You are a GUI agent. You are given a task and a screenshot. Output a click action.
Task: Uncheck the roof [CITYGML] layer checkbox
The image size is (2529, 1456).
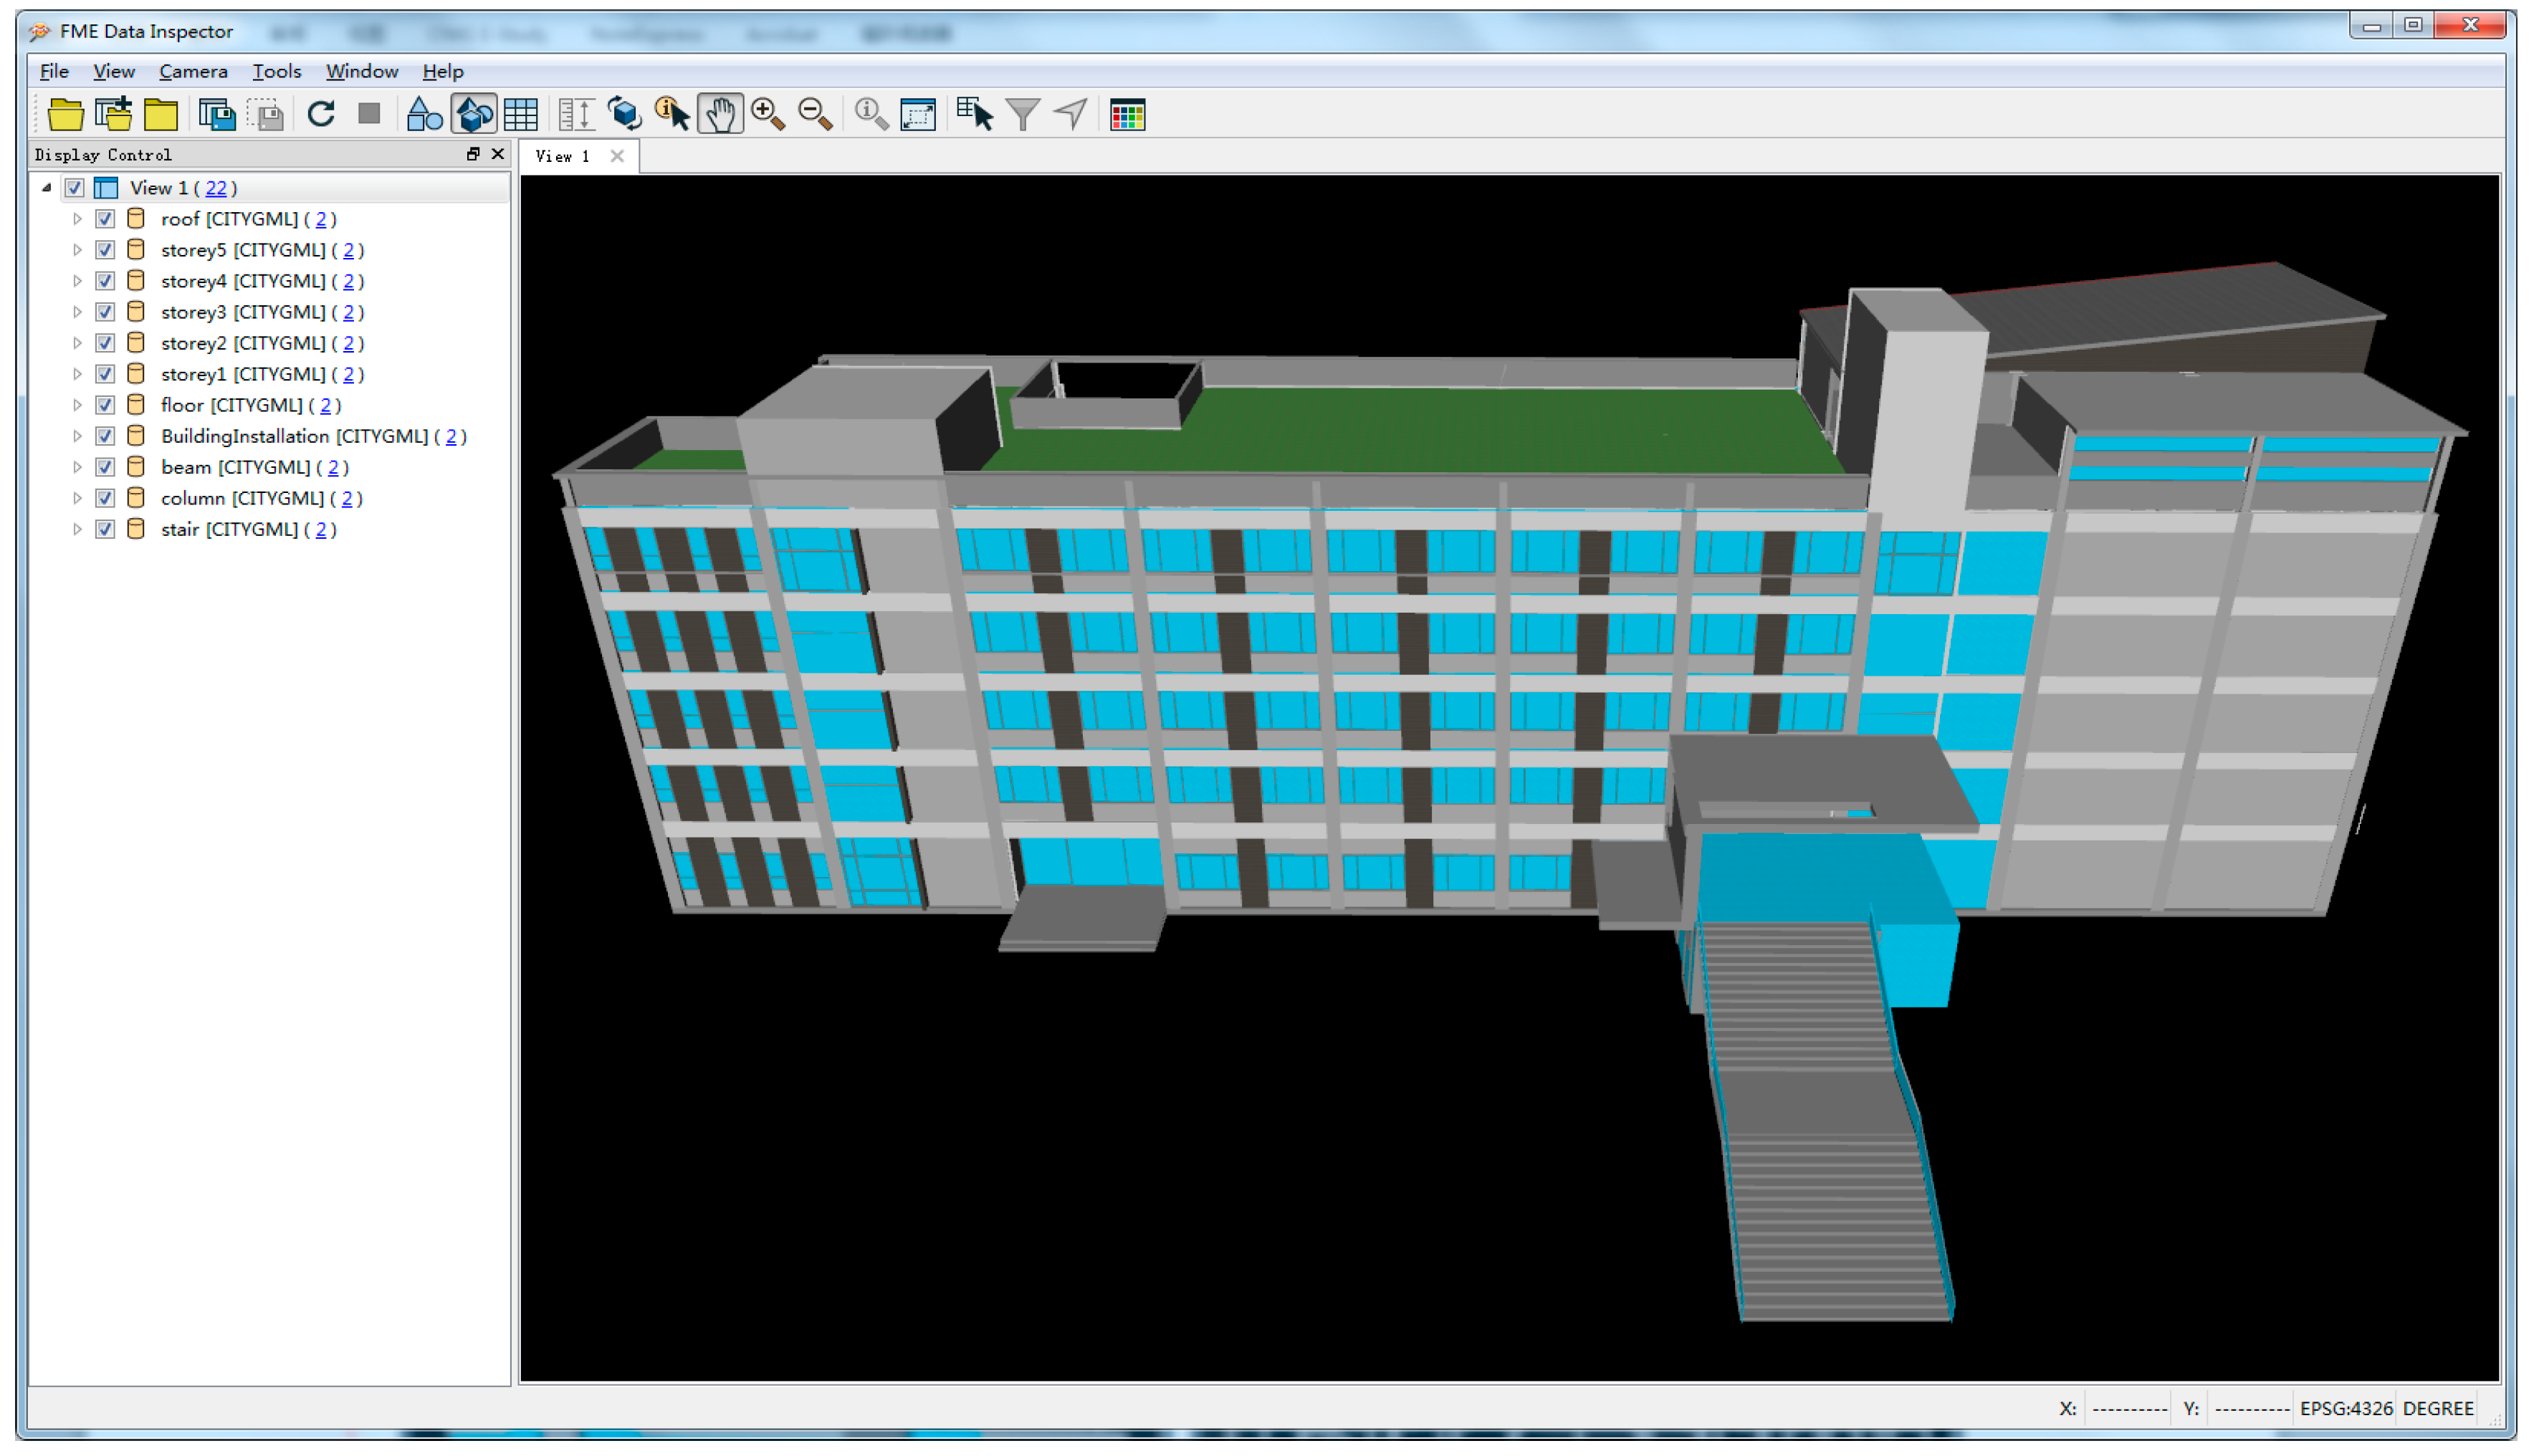(x=105, y=219)
